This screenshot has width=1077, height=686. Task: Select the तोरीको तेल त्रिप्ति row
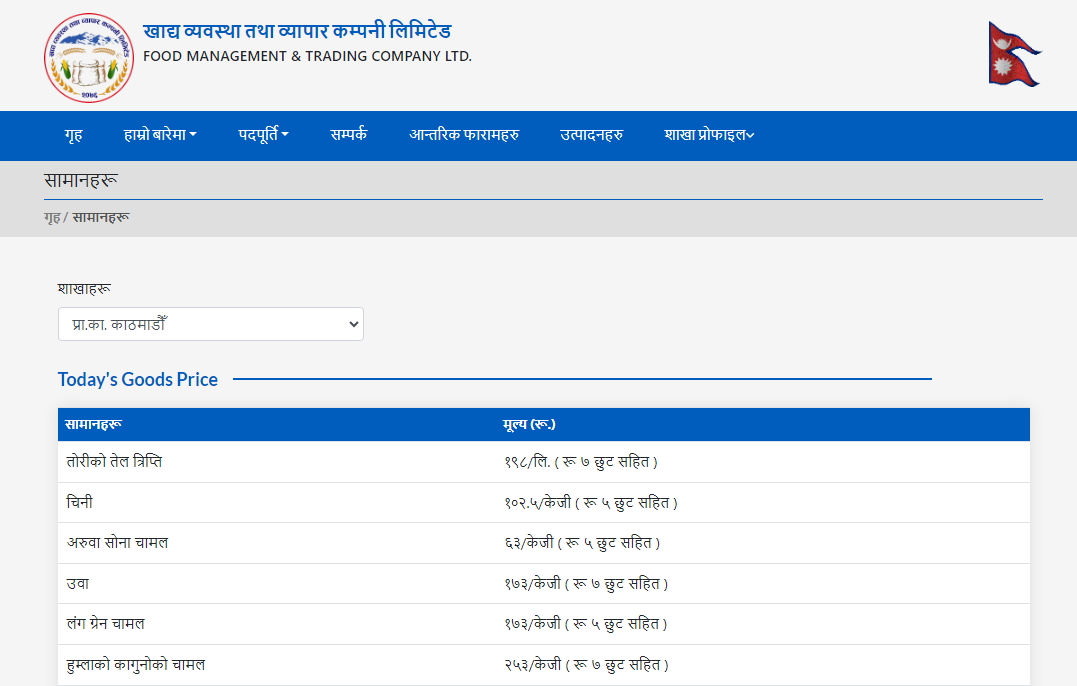[x=114, y=462]
